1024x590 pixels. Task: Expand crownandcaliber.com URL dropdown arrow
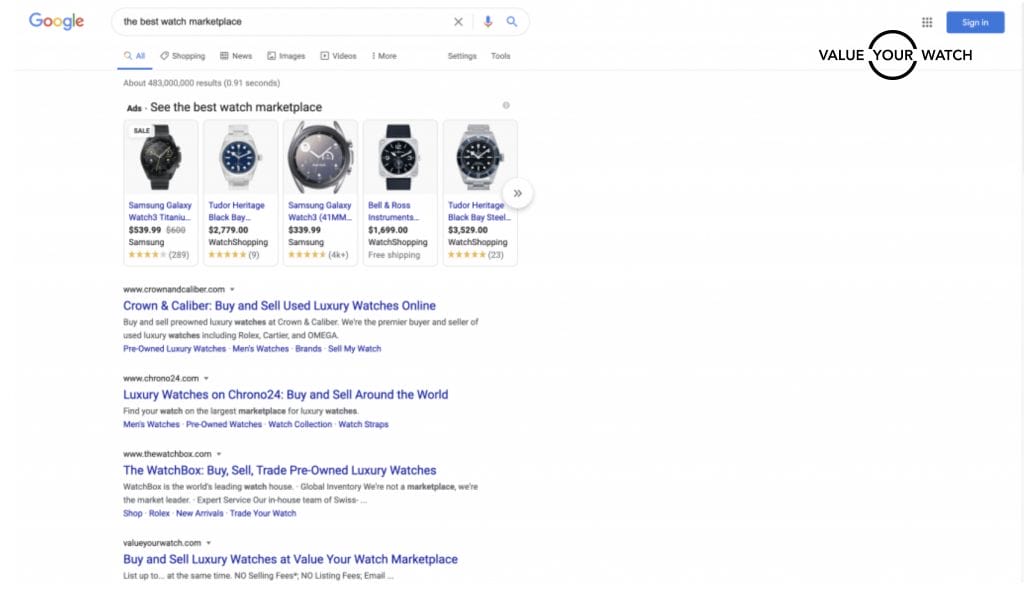tap(232, 289)
